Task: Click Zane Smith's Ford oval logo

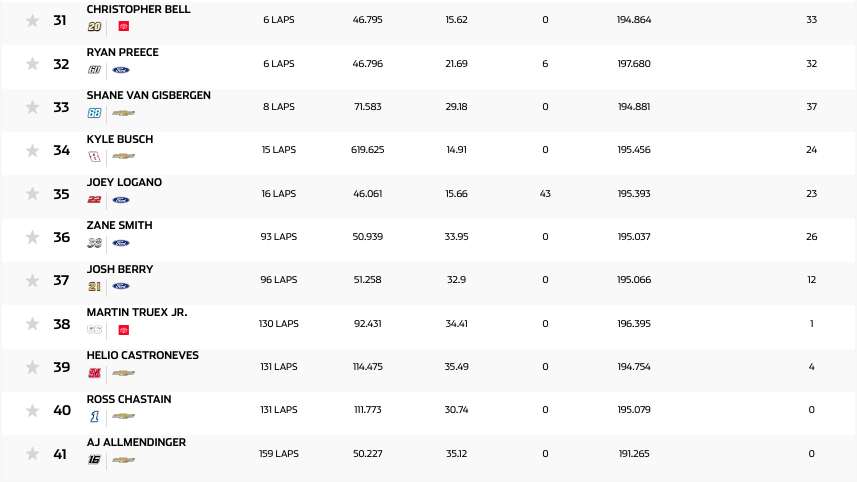Action: point(121,243)
